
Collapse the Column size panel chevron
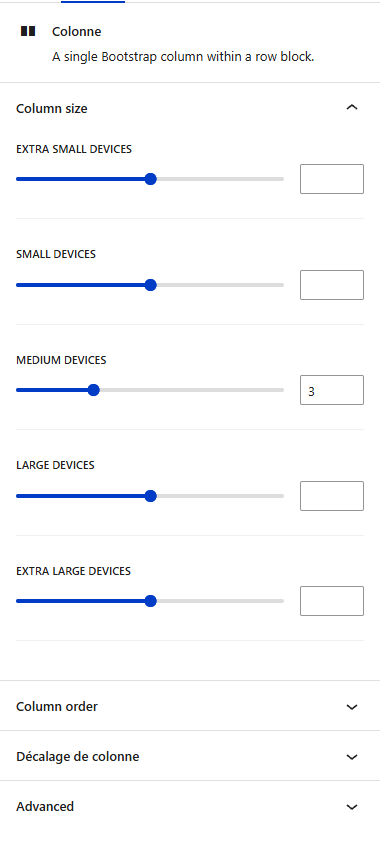[352, 108]
